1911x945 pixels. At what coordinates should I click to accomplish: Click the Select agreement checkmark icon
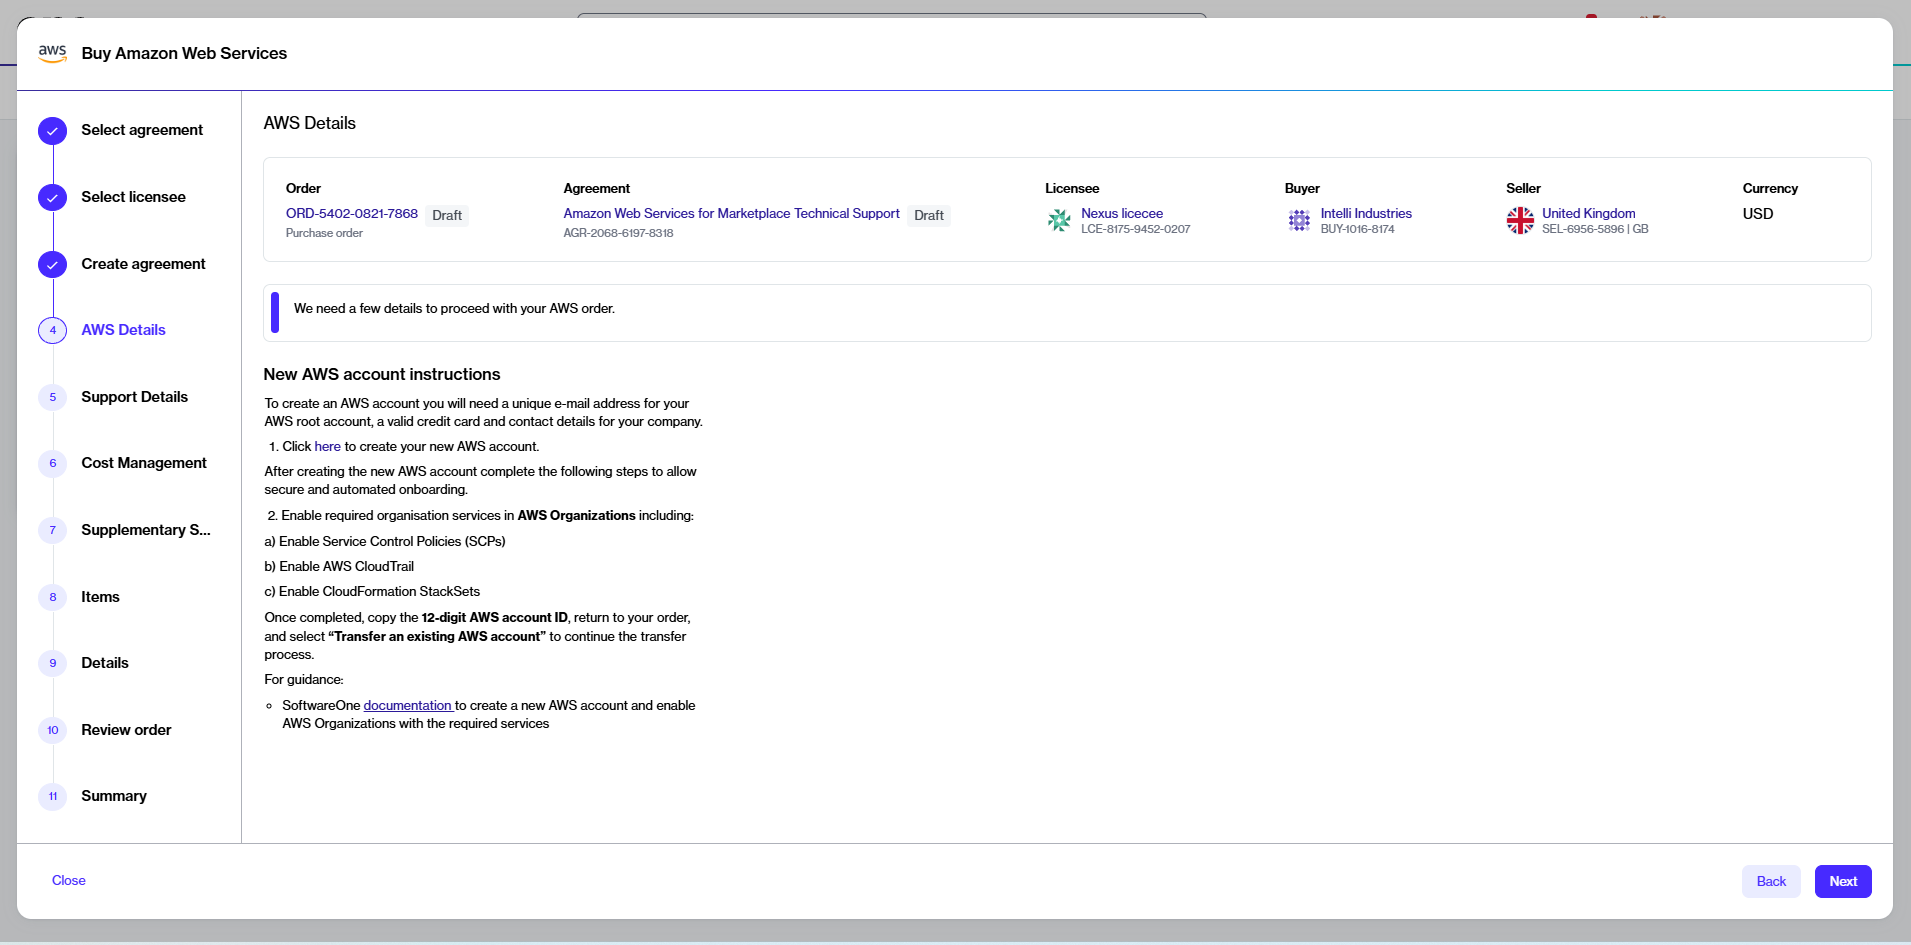(52, 131)
